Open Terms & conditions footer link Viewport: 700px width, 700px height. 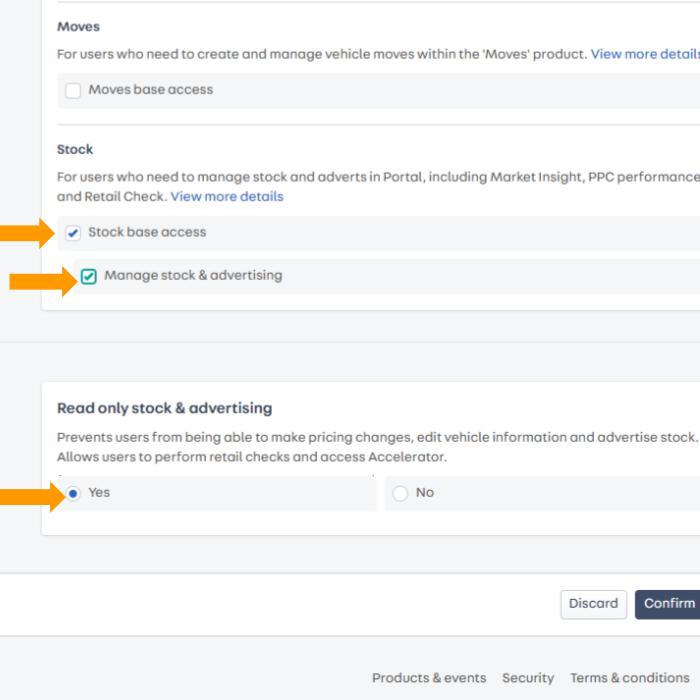coord(630,678)
